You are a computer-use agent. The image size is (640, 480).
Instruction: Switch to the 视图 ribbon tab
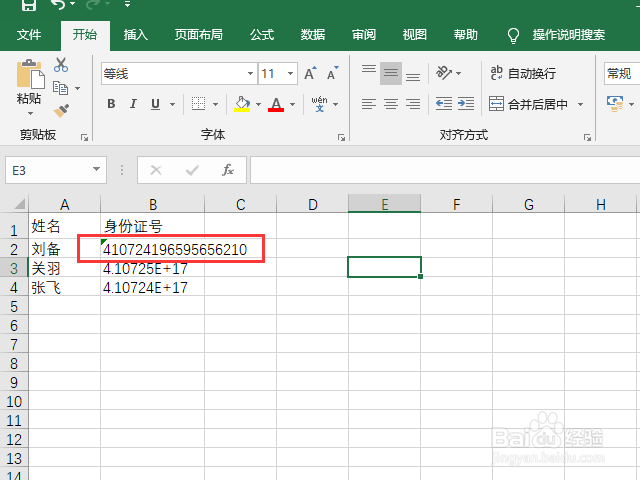(415, 35)
